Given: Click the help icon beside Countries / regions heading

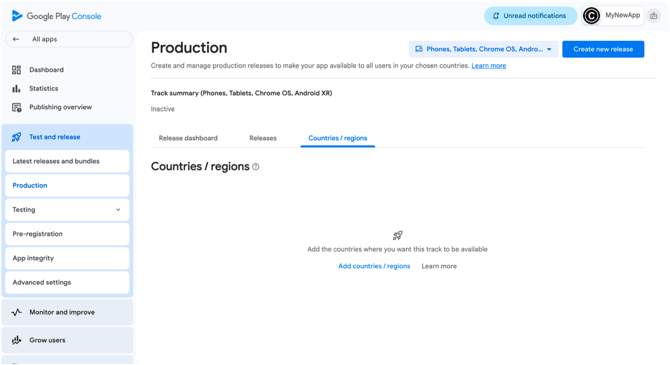Looking at the screenshot, I should click(x=256, y=167).
